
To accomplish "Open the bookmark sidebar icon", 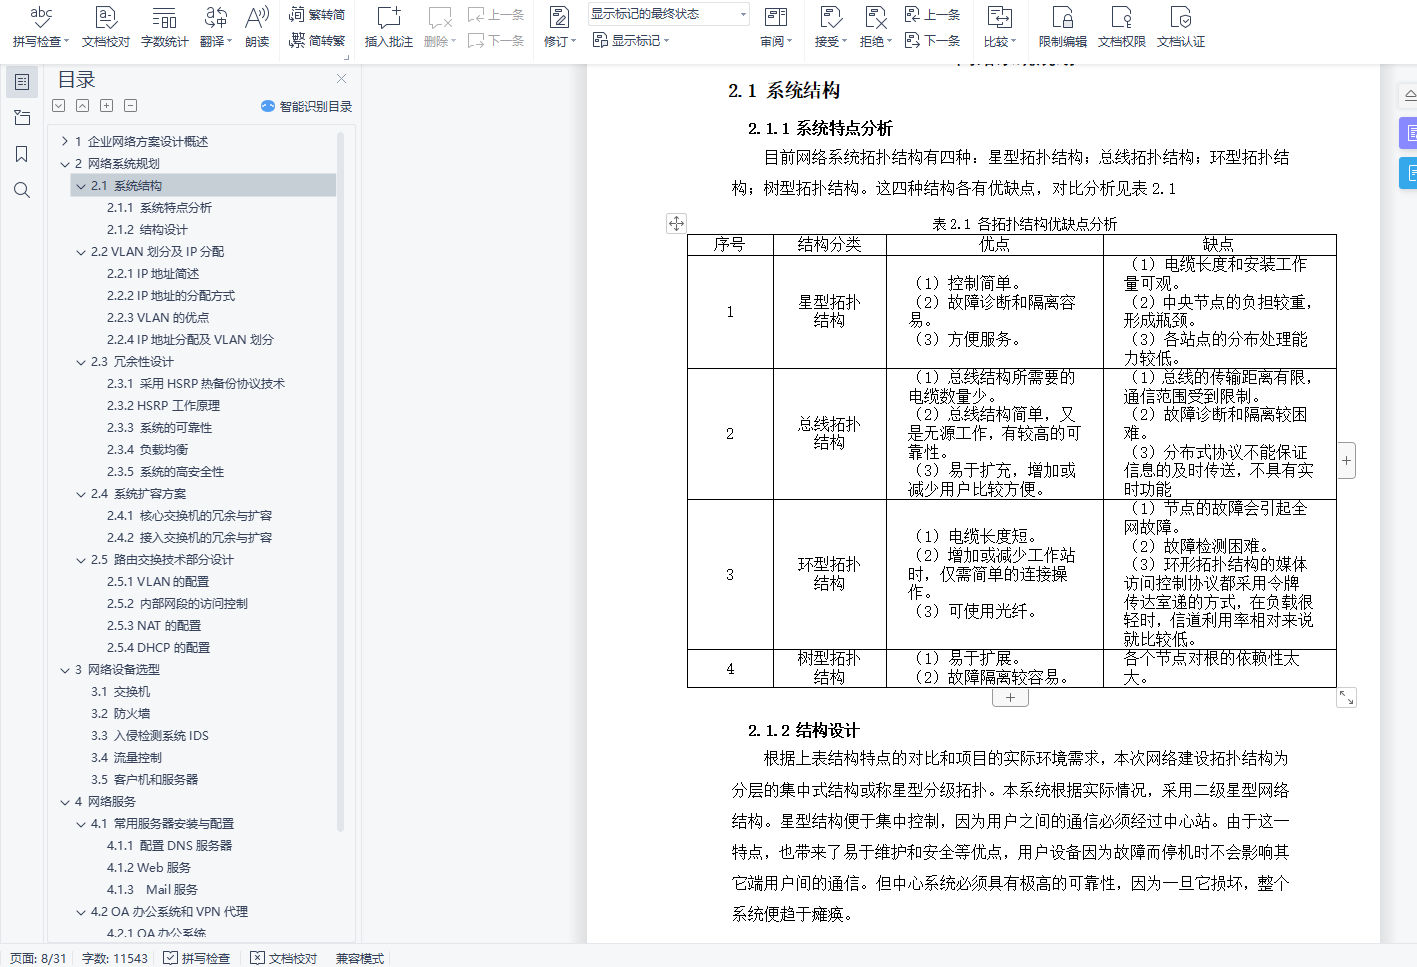I will pyautogui.click(x=22, y=154).
